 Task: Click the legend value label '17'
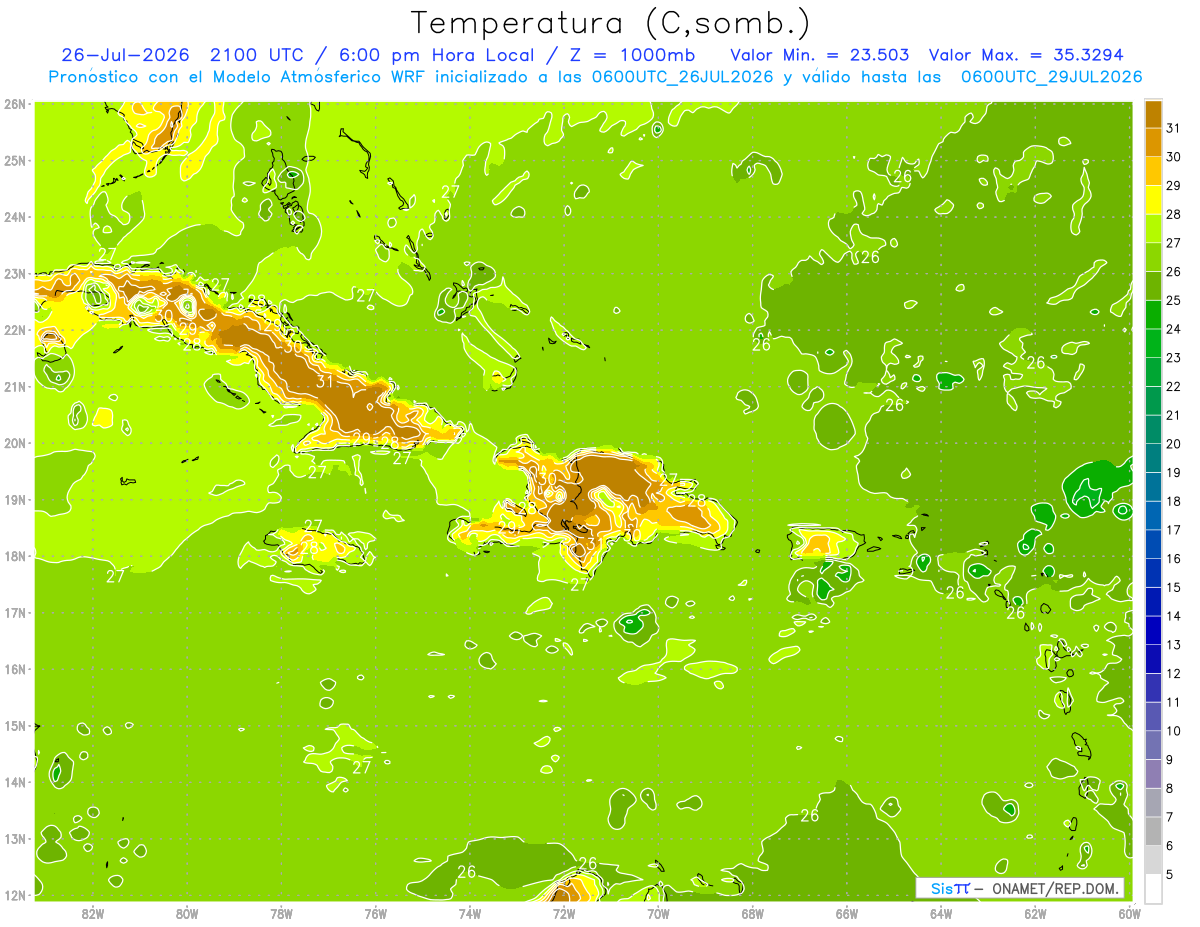(x=1174, y=530)
